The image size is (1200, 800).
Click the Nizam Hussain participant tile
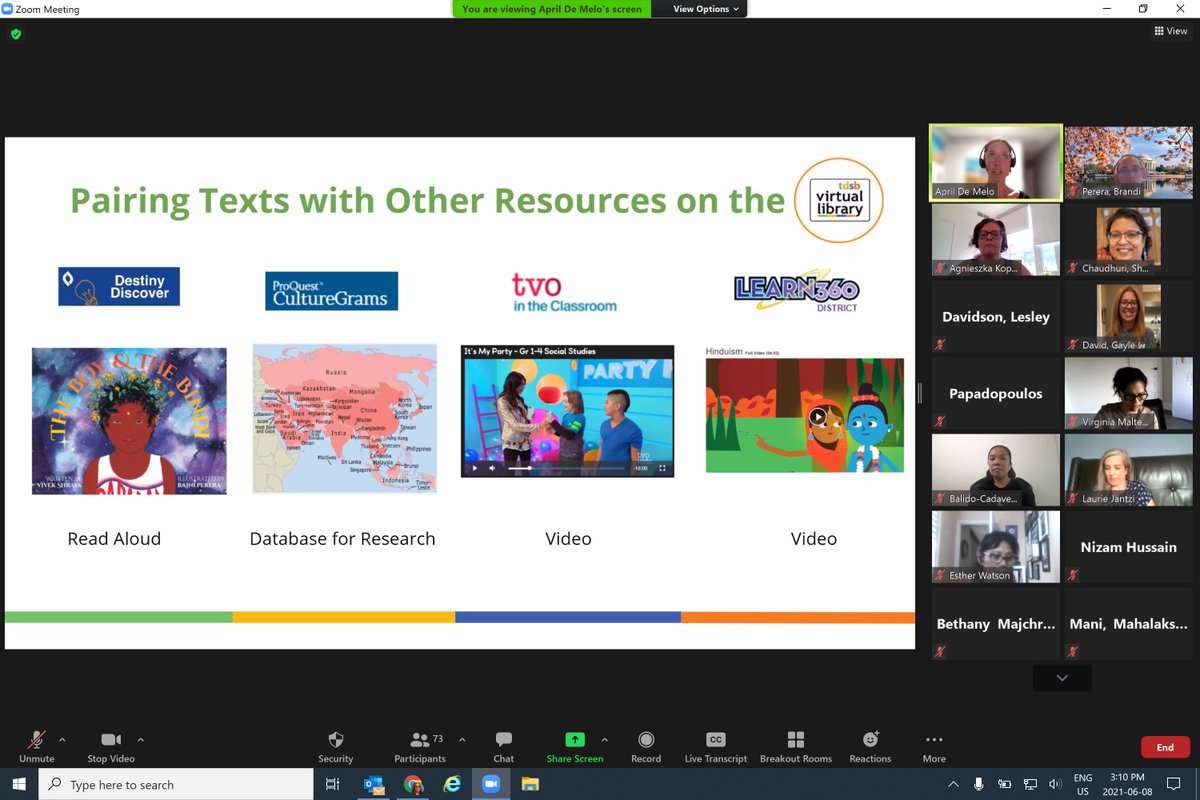tap(1128, 547)
